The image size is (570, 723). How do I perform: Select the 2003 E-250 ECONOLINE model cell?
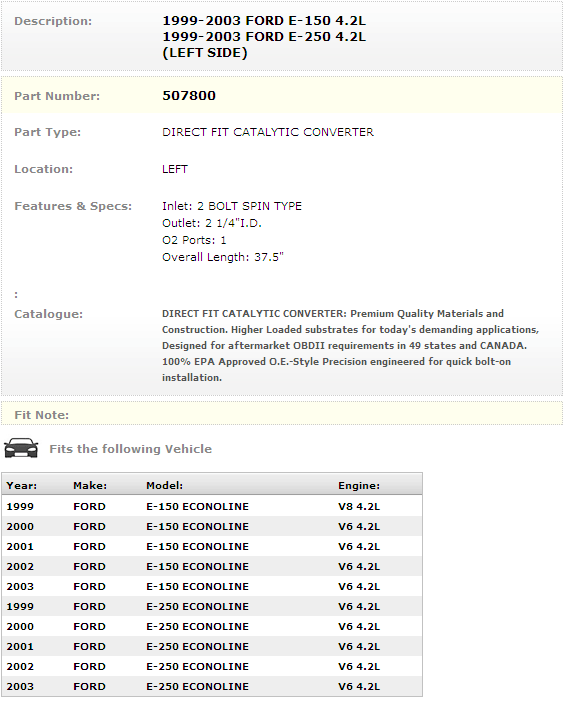point(197,687)
